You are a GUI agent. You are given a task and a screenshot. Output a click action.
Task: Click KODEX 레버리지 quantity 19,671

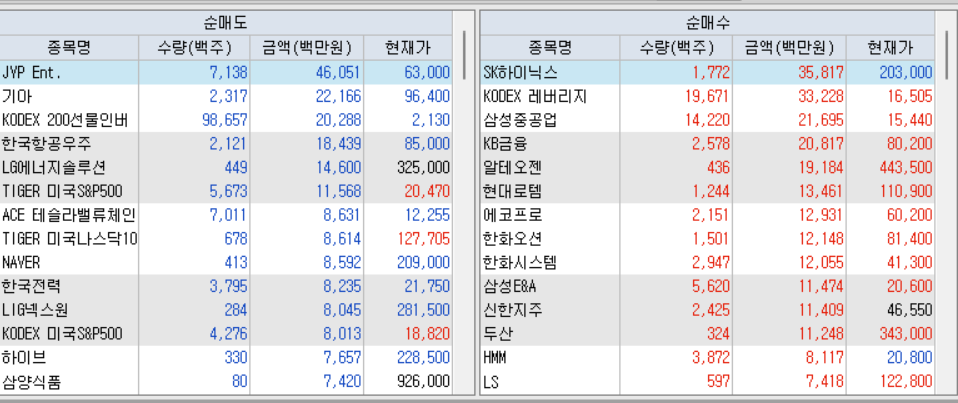(x=708, y=96)
